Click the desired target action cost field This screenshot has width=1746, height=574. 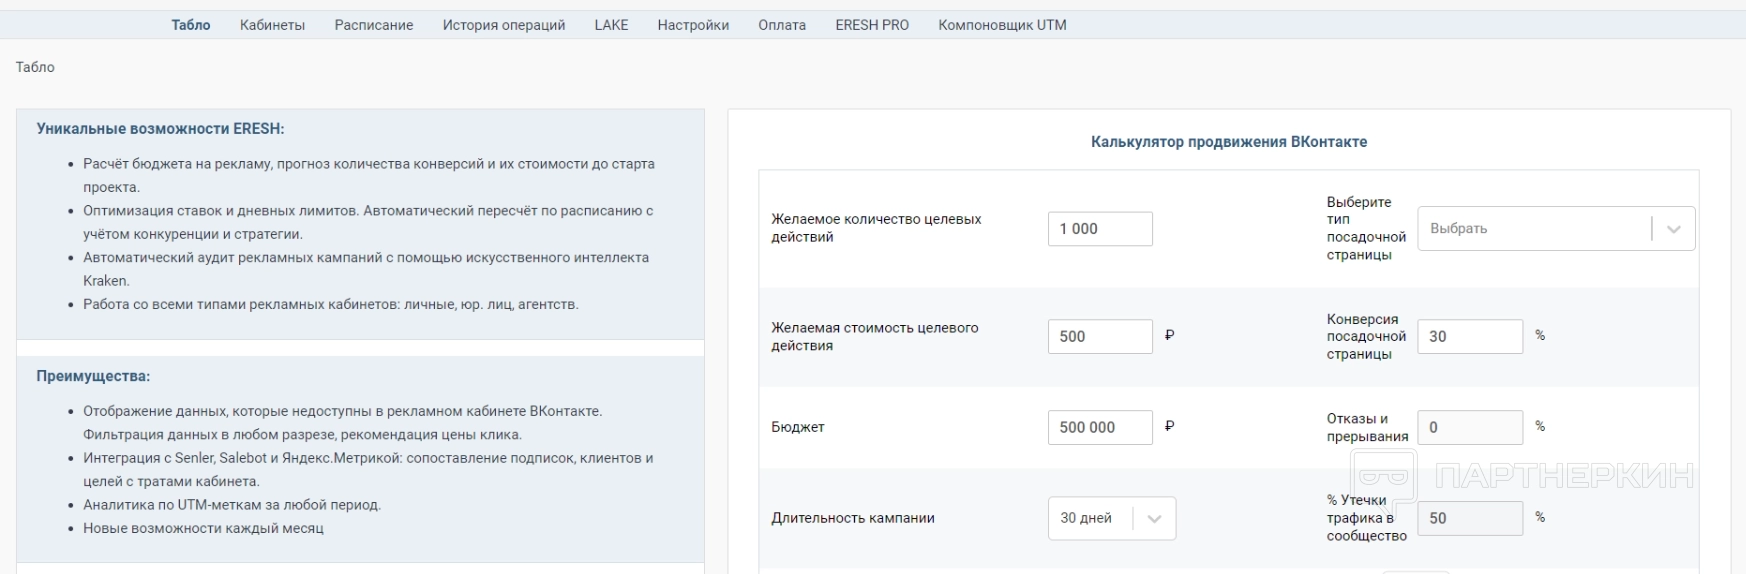point(1100,337)
